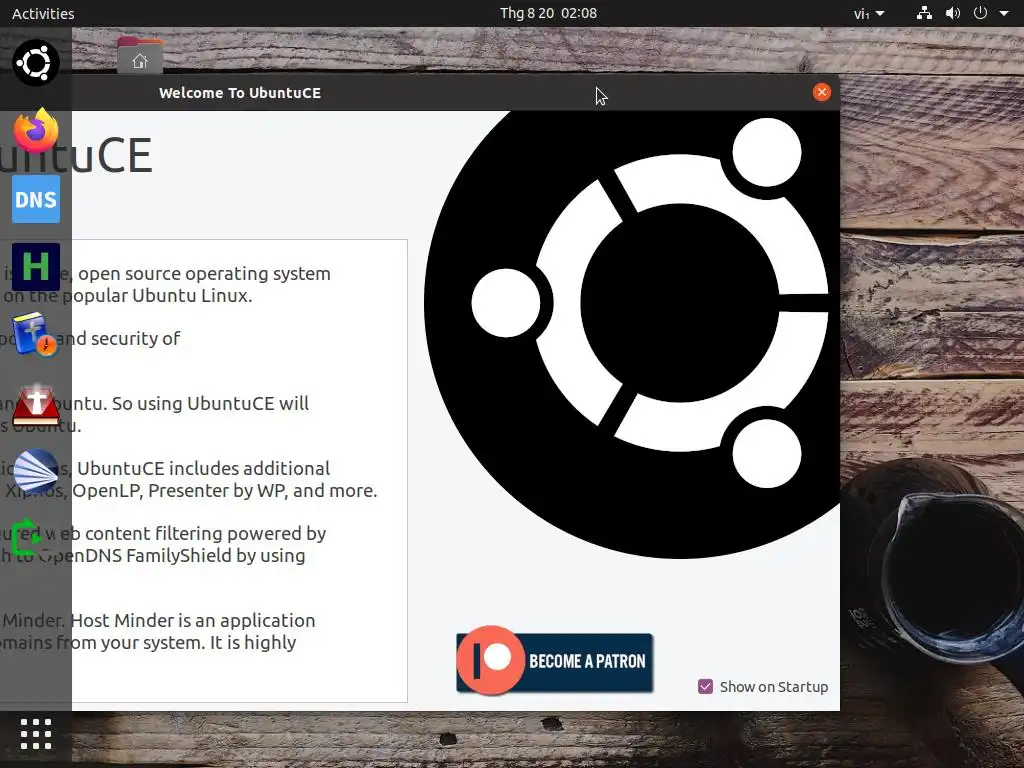Open the vi input language dropdown
Image resolution: width=1024 pixels, height=768 pixels.
pos(869,13)
